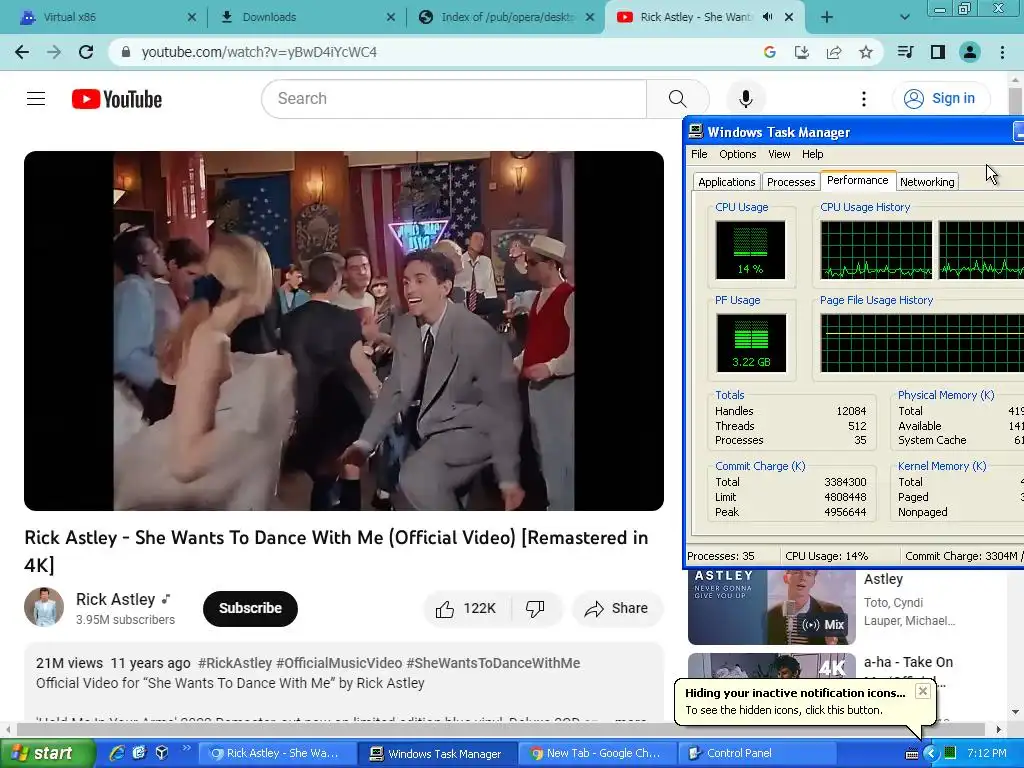Share this page from the address bar

pos(834,52)
